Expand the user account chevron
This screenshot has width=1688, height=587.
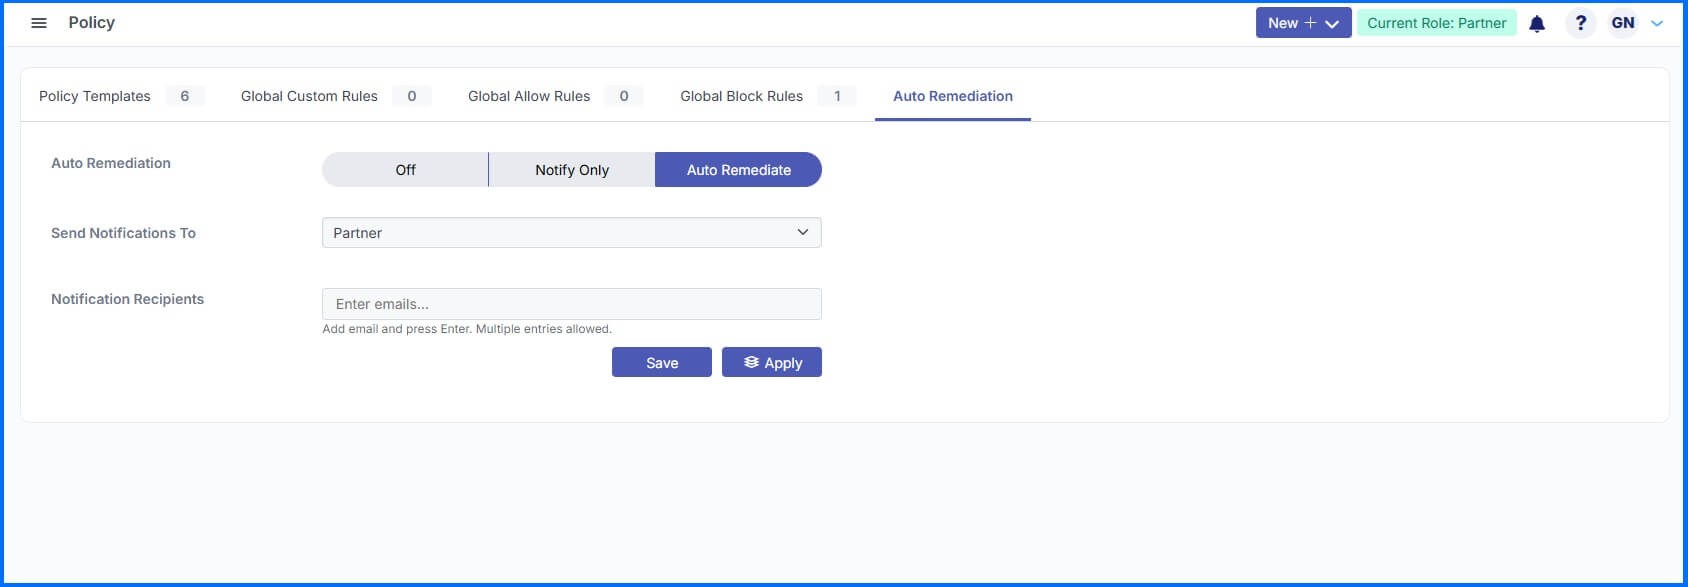click(1657, 23)
